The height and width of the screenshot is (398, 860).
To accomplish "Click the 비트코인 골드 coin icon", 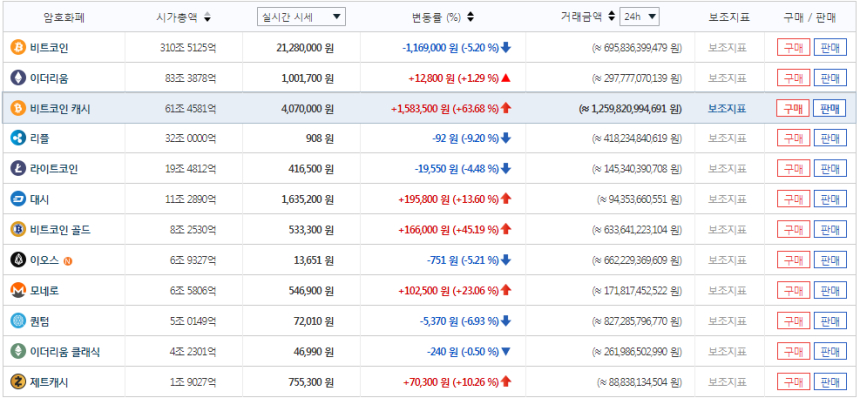I will 18,230.
